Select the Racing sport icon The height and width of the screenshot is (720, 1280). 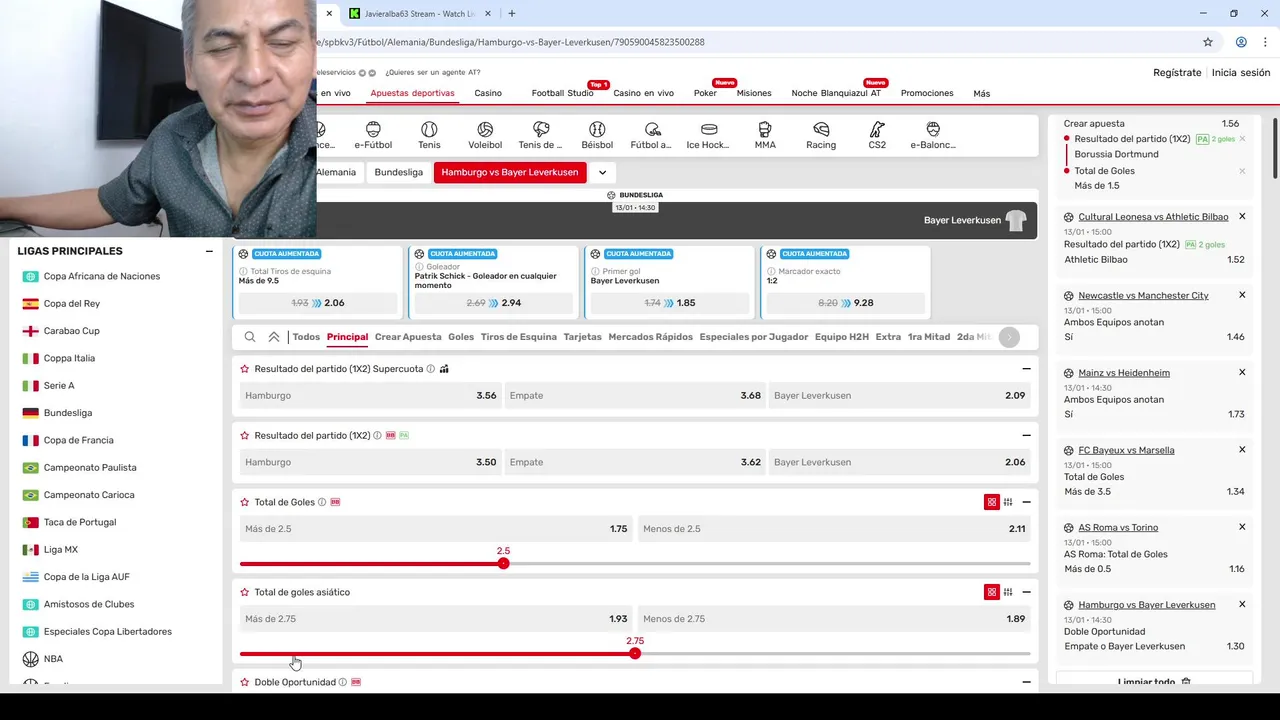pyautogui.click(x=821, y=136)
